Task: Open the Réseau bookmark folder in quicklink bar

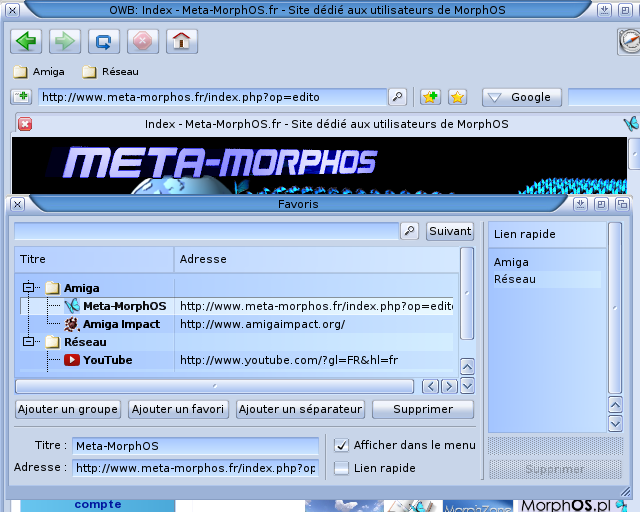Action: point(110,72)
